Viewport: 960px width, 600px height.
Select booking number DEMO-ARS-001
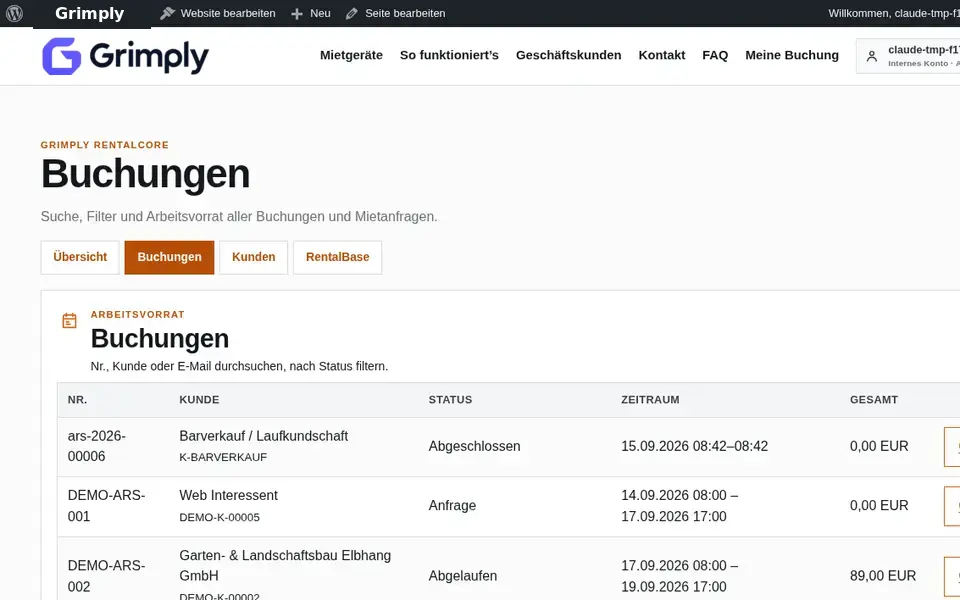pyautogui.click(x=107, y=506)
